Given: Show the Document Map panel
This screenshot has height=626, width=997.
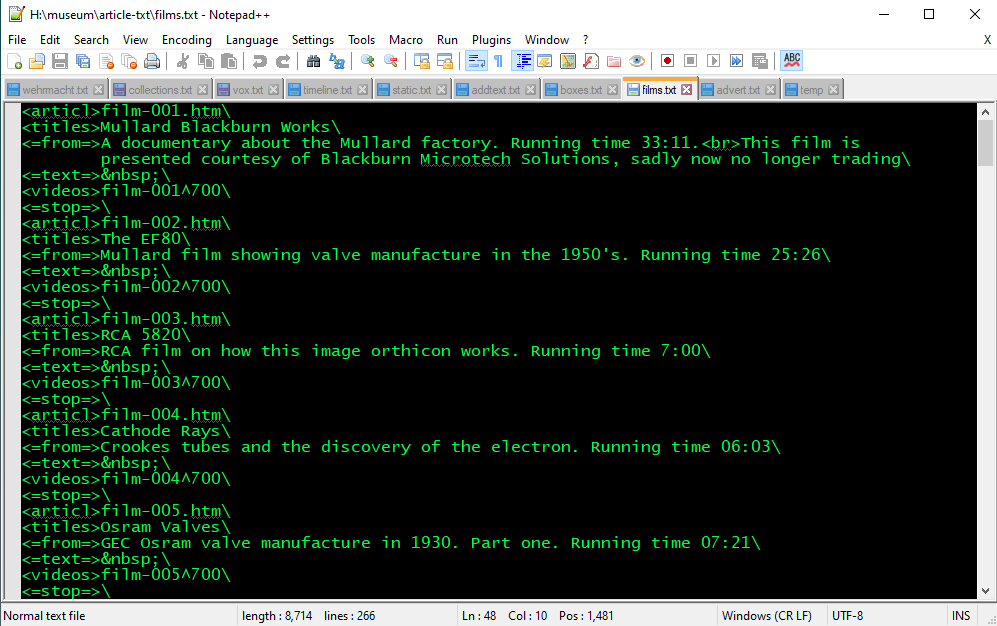Looking at the screenshot, I should click(568, 61).
